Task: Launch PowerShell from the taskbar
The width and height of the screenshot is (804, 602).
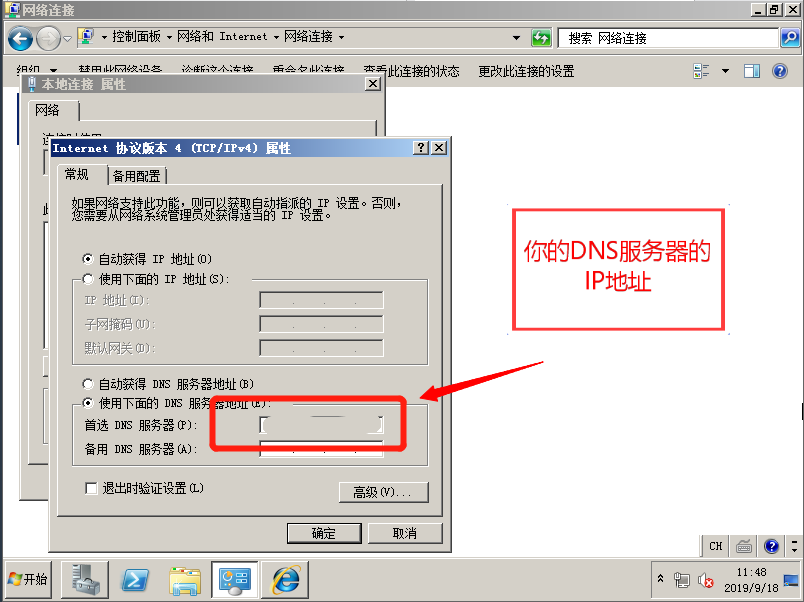Action: 134,579
